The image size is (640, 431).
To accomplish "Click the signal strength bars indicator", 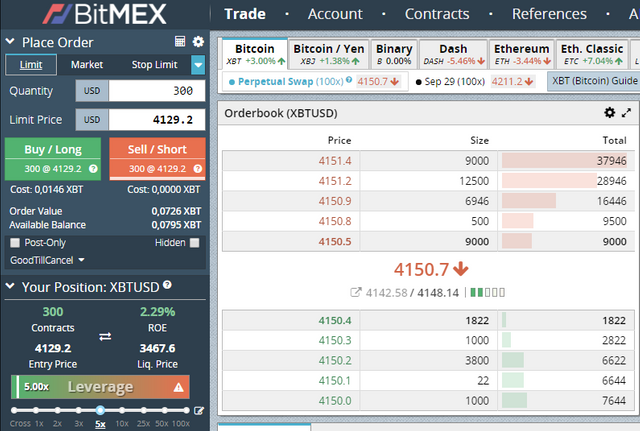I will click(487, 292).
